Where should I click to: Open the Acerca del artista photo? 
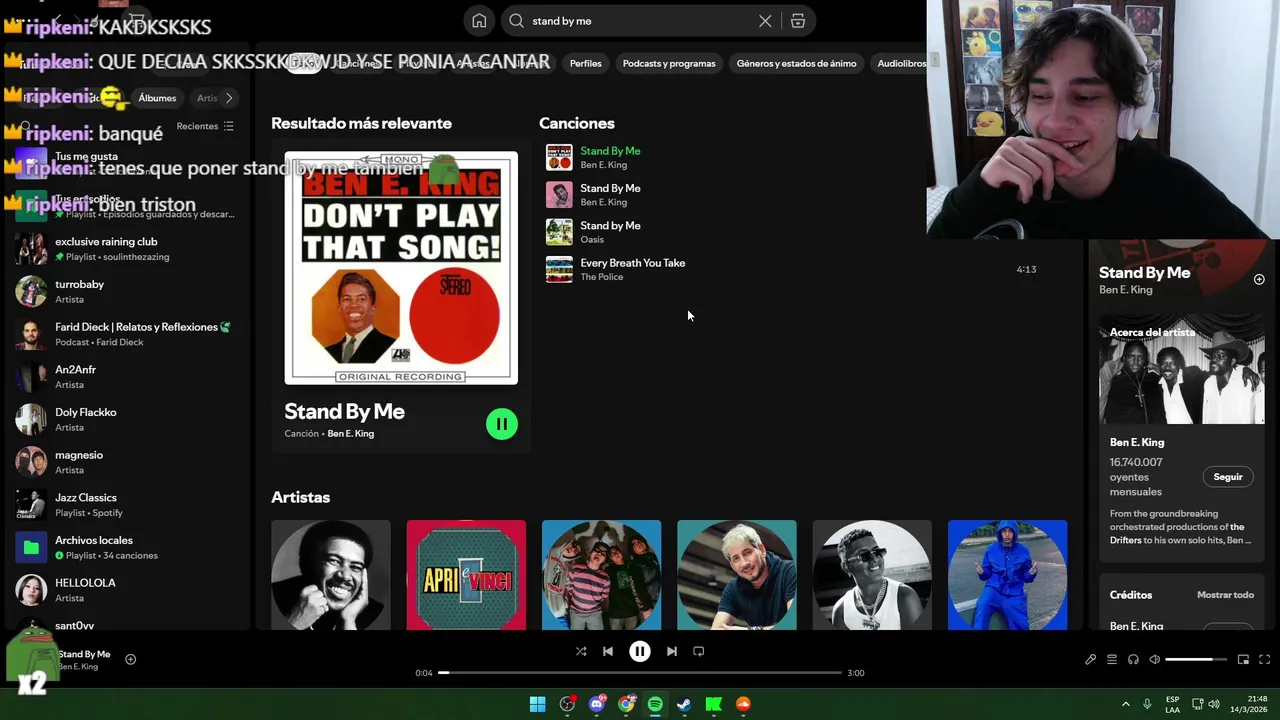[x=1182, y=370]
